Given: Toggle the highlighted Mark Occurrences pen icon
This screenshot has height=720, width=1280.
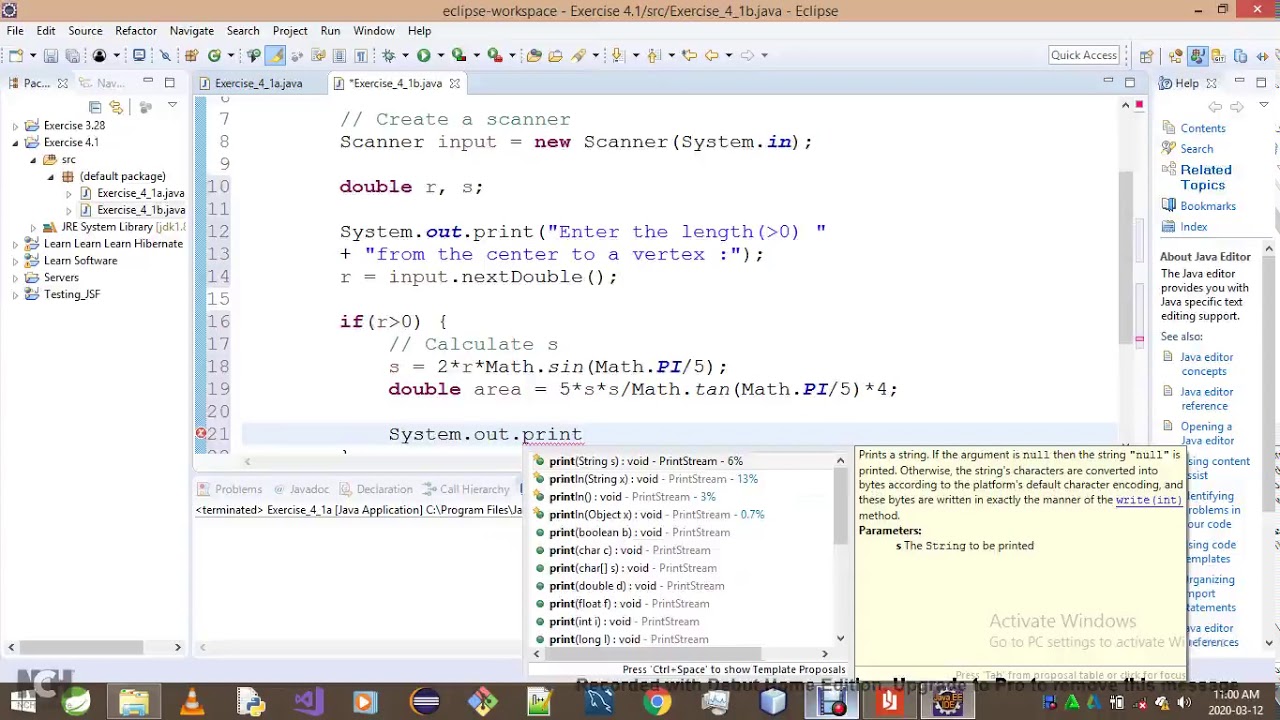Looking at the screenshot, I should [x=274, y=55].
